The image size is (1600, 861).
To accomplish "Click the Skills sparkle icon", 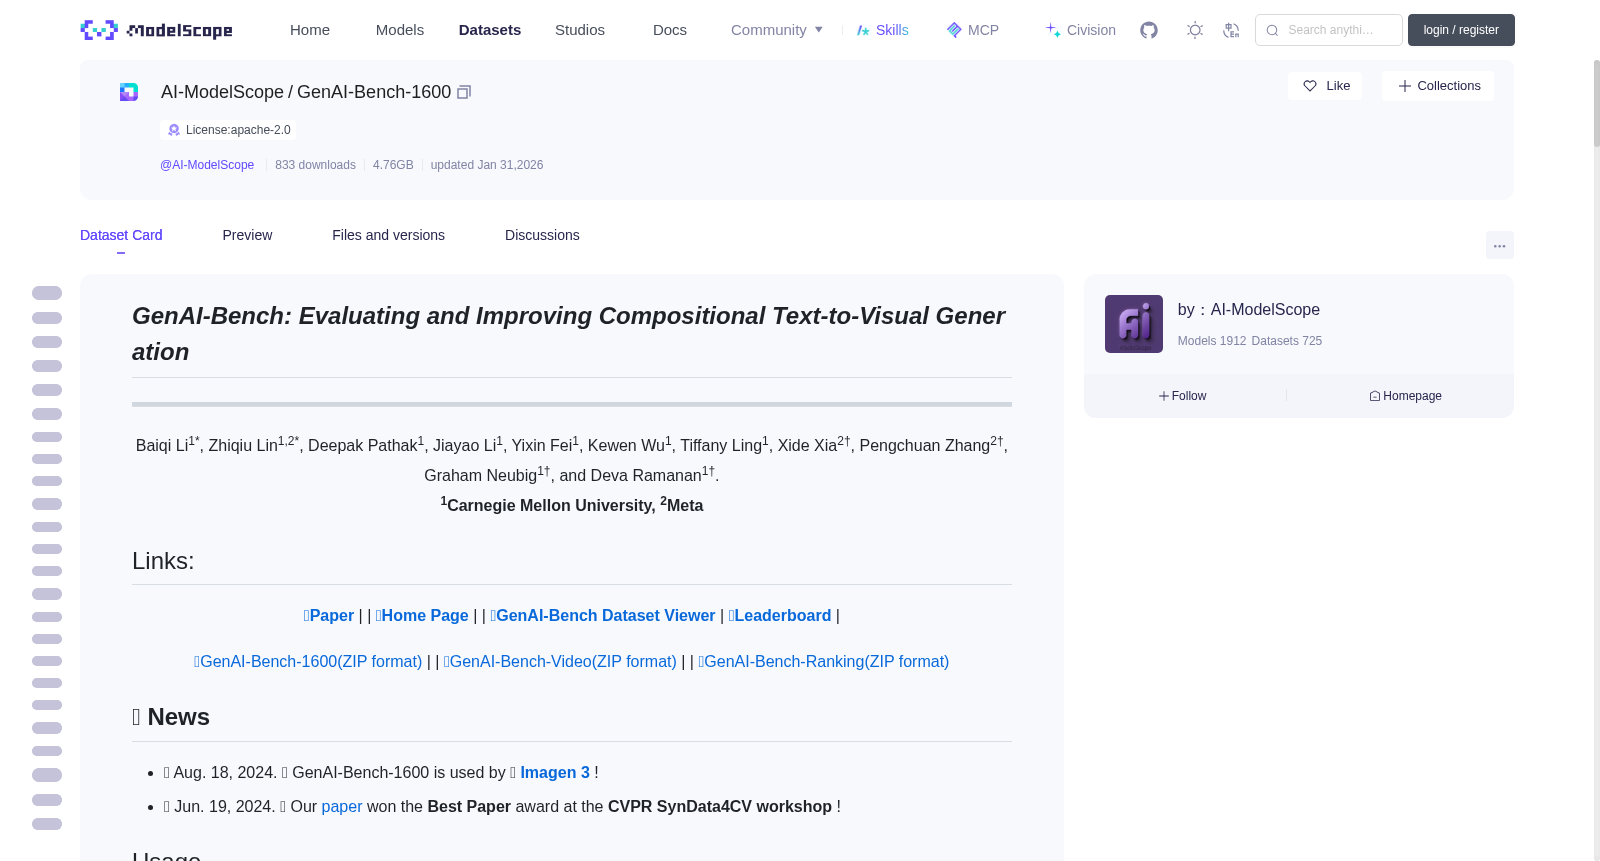I will pyautogui.click(x=863, y=30).
